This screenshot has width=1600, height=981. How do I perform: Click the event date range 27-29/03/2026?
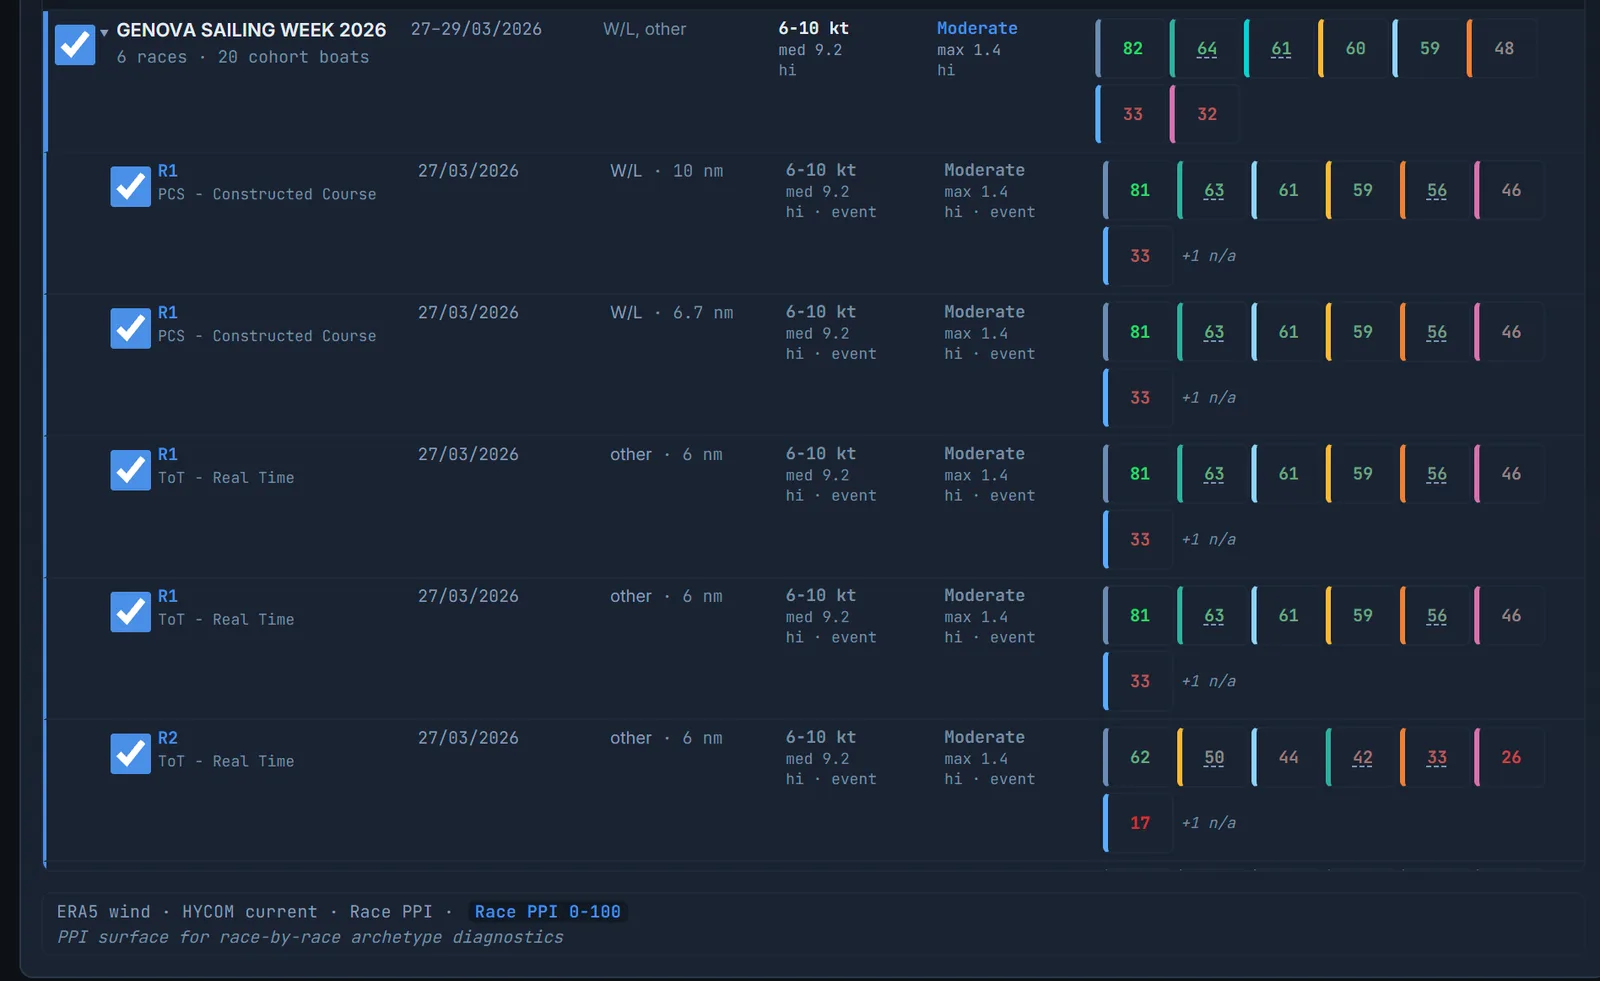tap(476, 29)
